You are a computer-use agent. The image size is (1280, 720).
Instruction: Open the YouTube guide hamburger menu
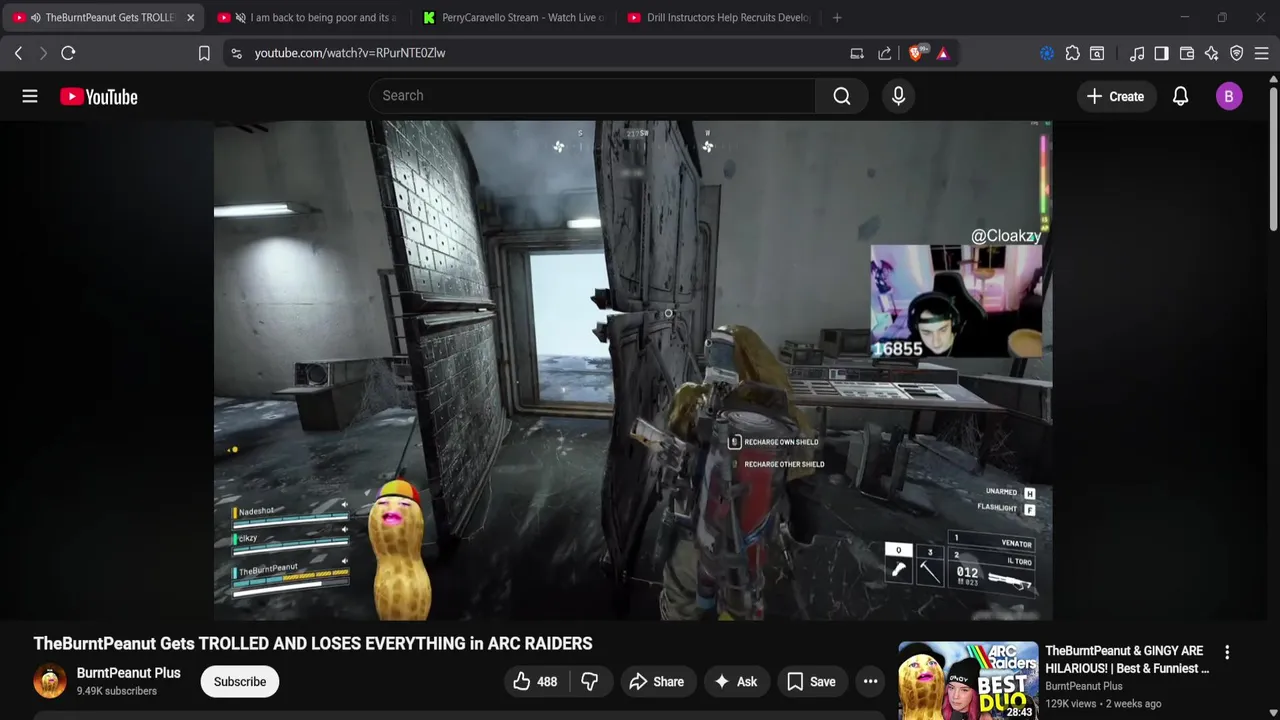[30, 96]
